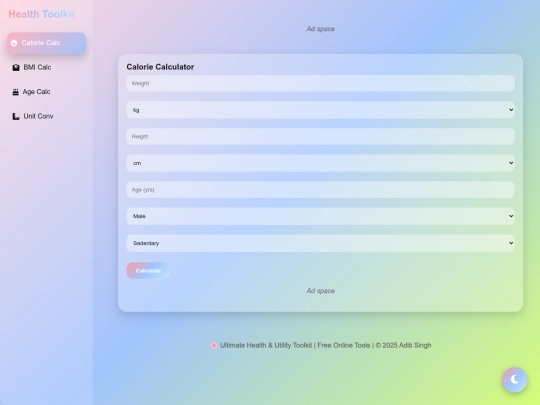Switch to the BMI Calc tab
The width and height of the screenshot is (540, 405).
(46, 68)
